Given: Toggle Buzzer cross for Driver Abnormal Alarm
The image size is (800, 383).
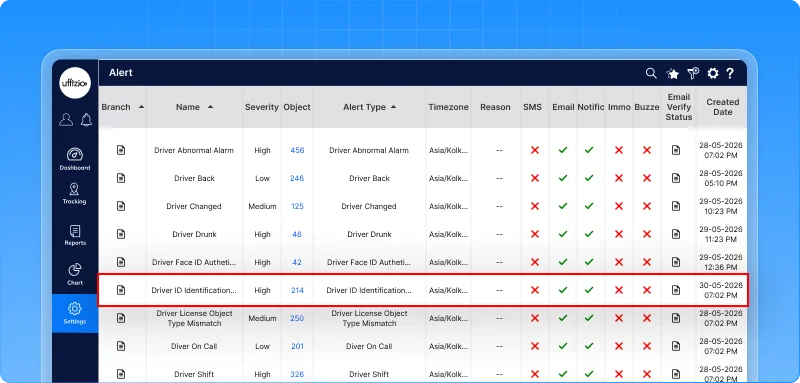Looking at the screenshot, I should click(x=647, y=150).
